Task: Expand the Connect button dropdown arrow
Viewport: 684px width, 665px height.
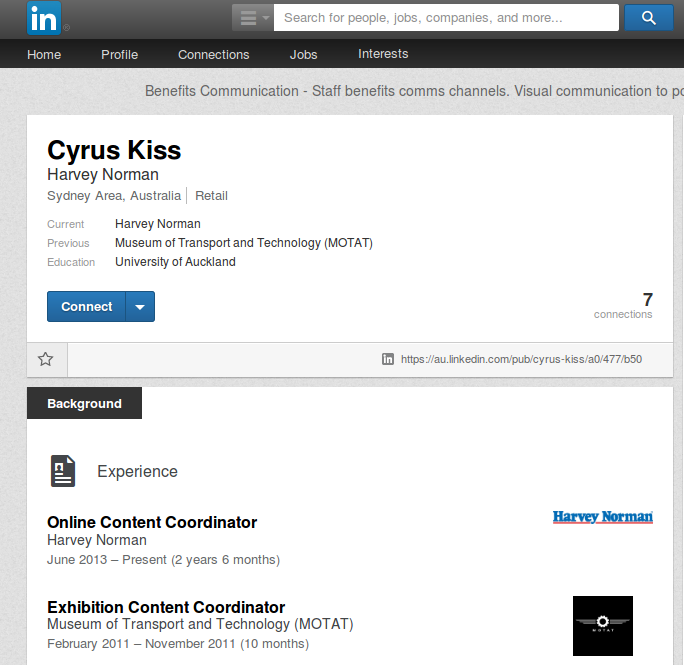Action: pyautogui.click(x=140, y=307)
